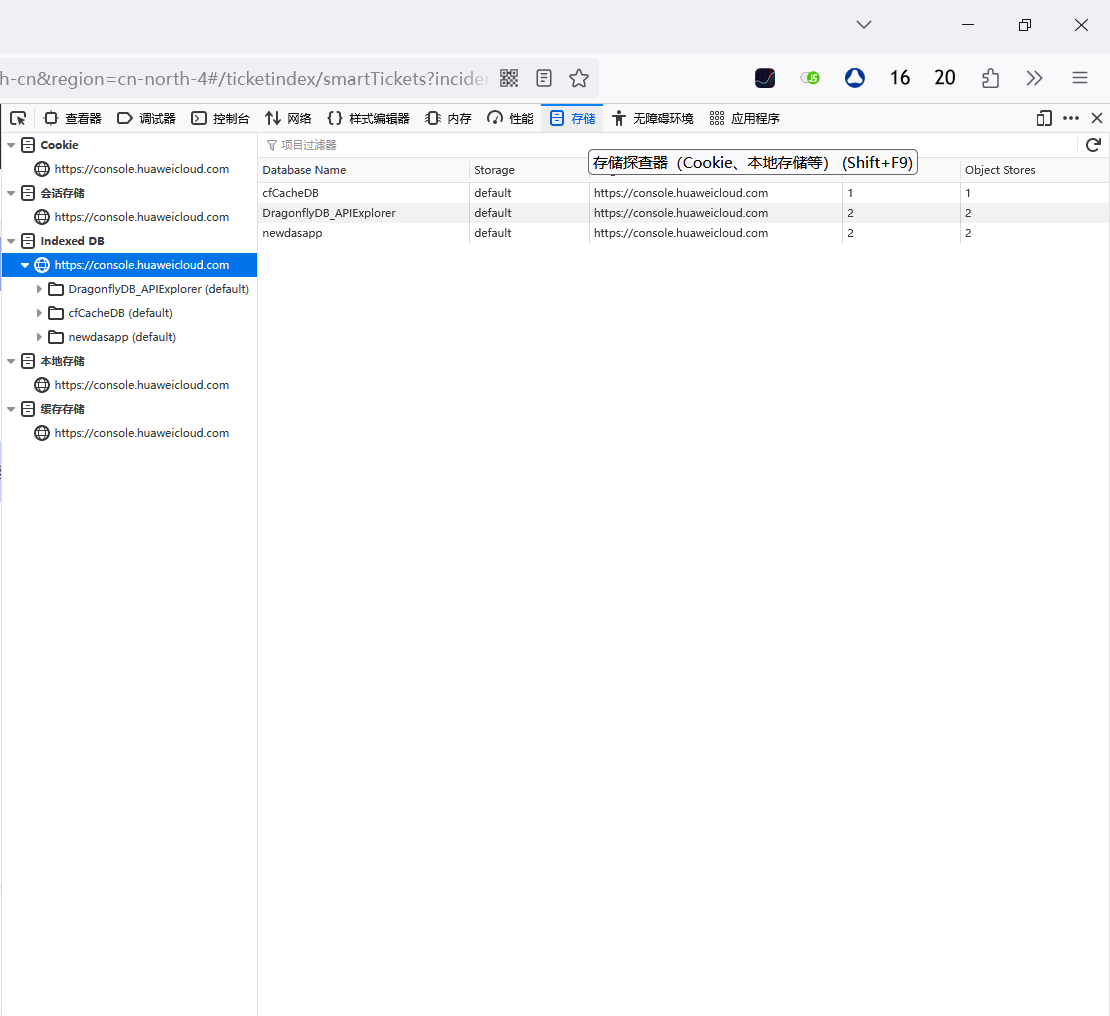Viewport: 1110px width, 1016px height.
Task: Click Storage cell 'default' in cfCacheDB row
Action: coord(529,193)
